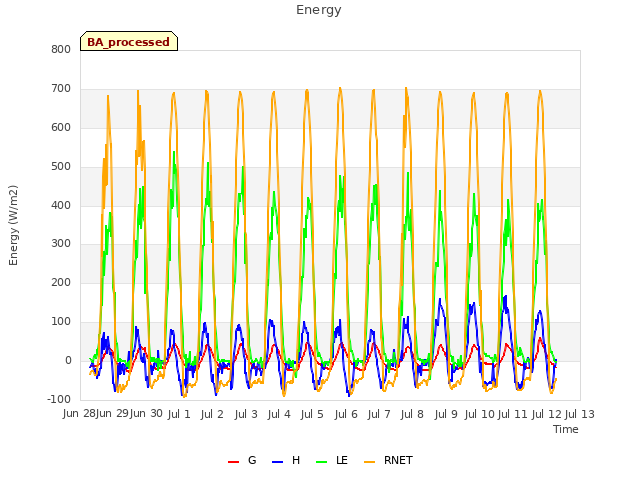Viewport: 640px width, 480px height.
Task: Click the 600 y-axis tick label
Action: click(x=61, y=128)
